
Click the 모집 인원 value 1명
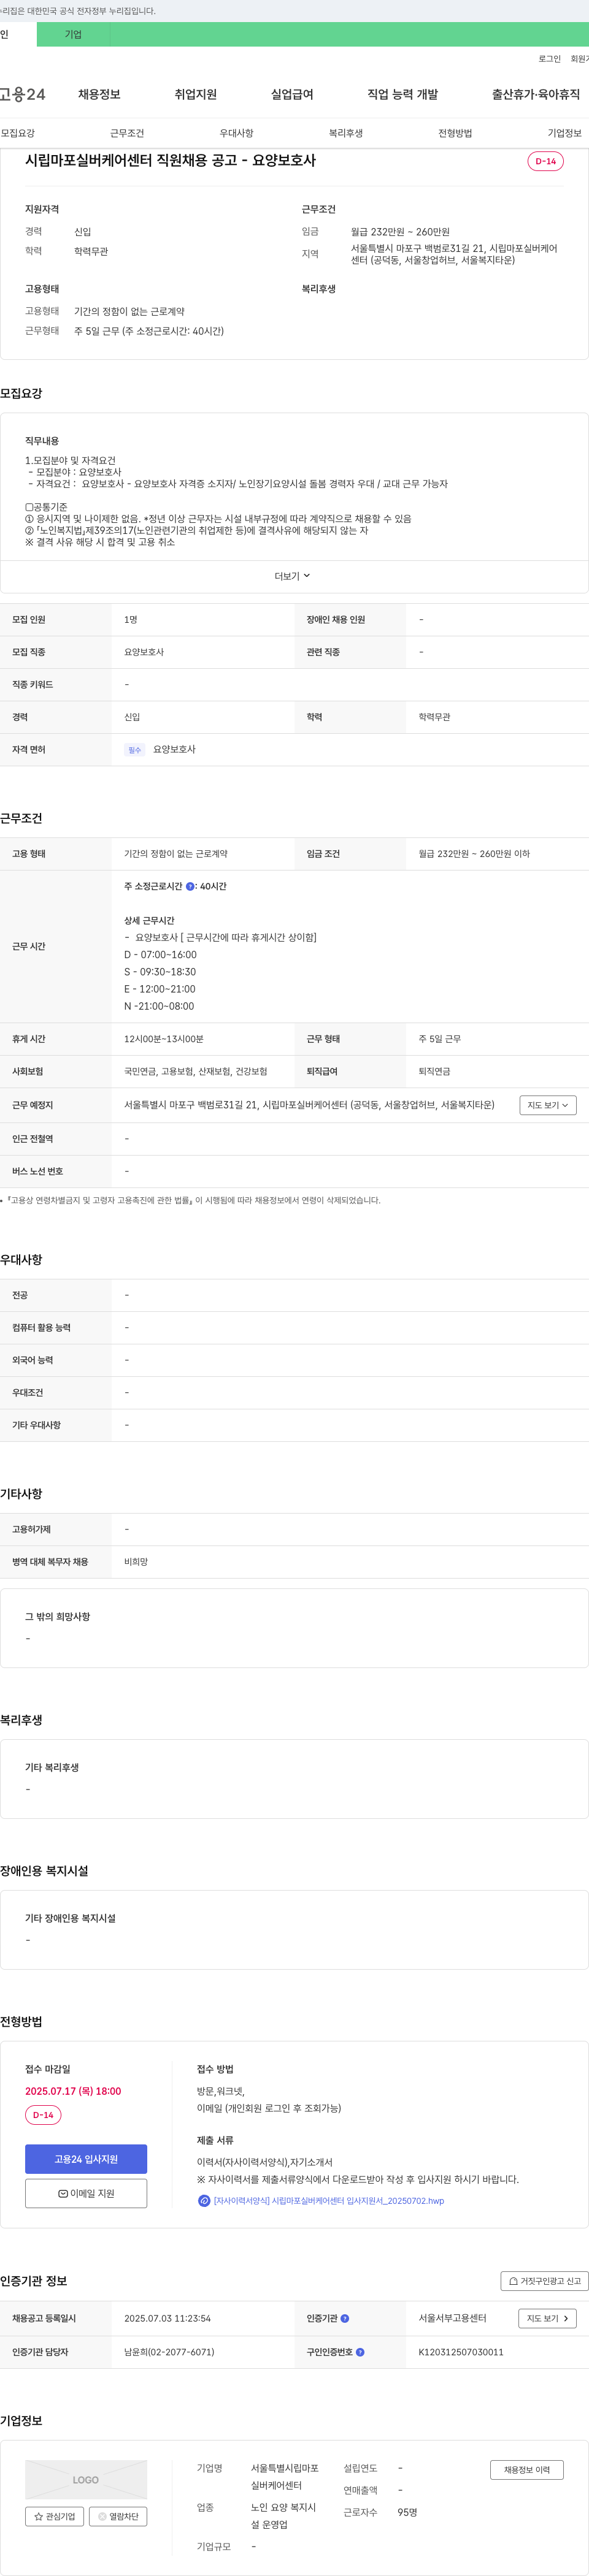click(x=131, y=620)
